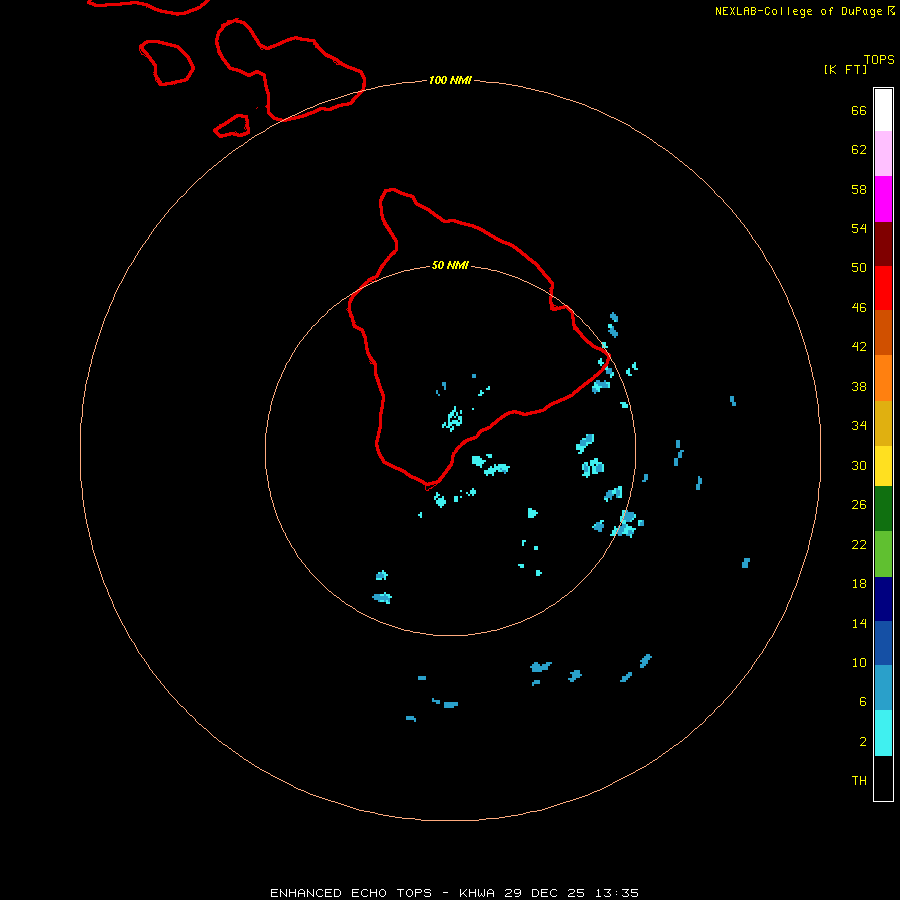Click the 50 NMI range ring label
Image resolution: width=900 pixels, height=900 pixels.
(450, 265)
